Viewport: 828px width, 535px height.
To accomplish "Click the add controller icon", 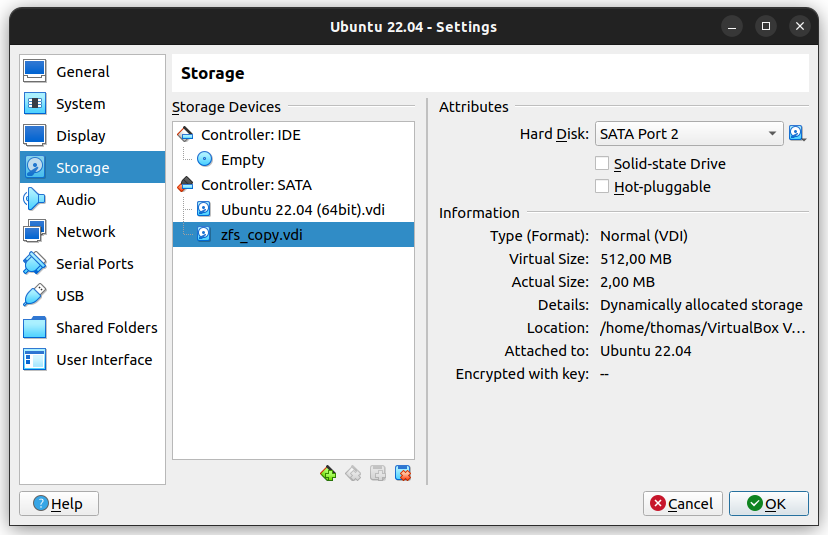I will pyautogui.click(x=328, y=473).
